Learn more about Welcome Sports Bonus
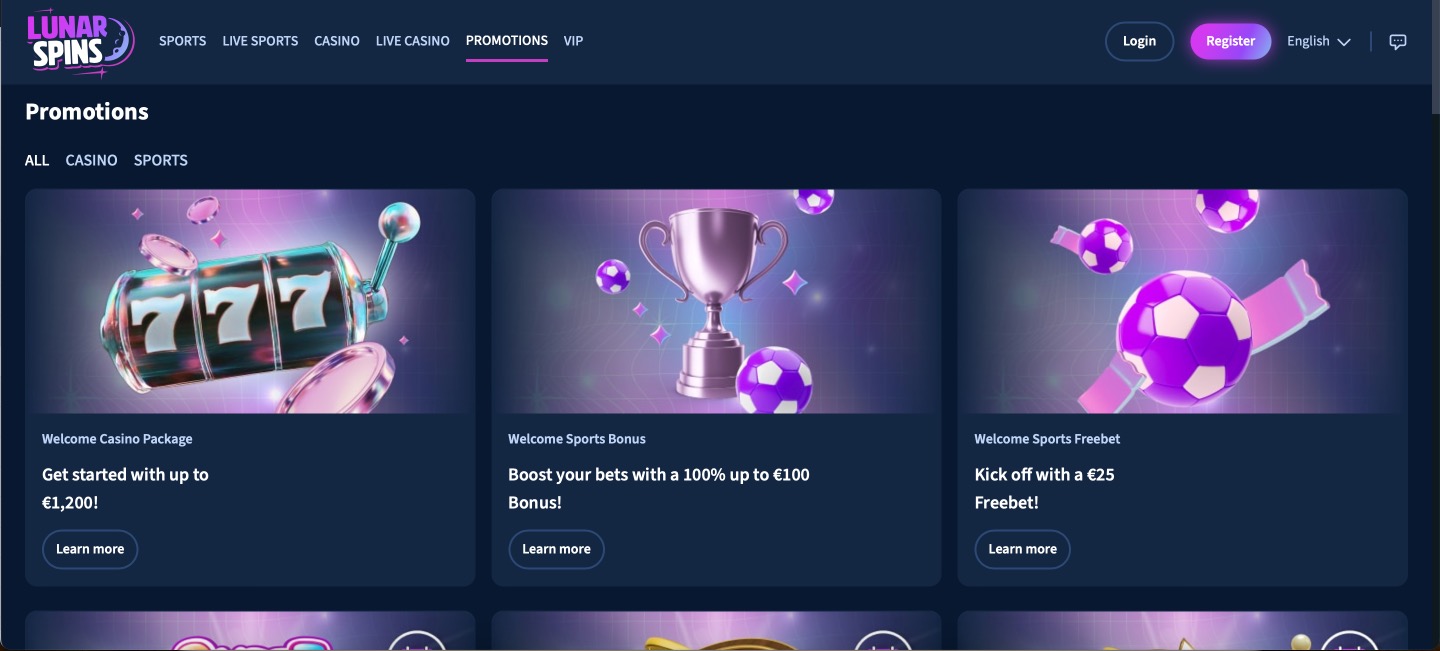The image size is (1440, 651). tap(556, 549)
